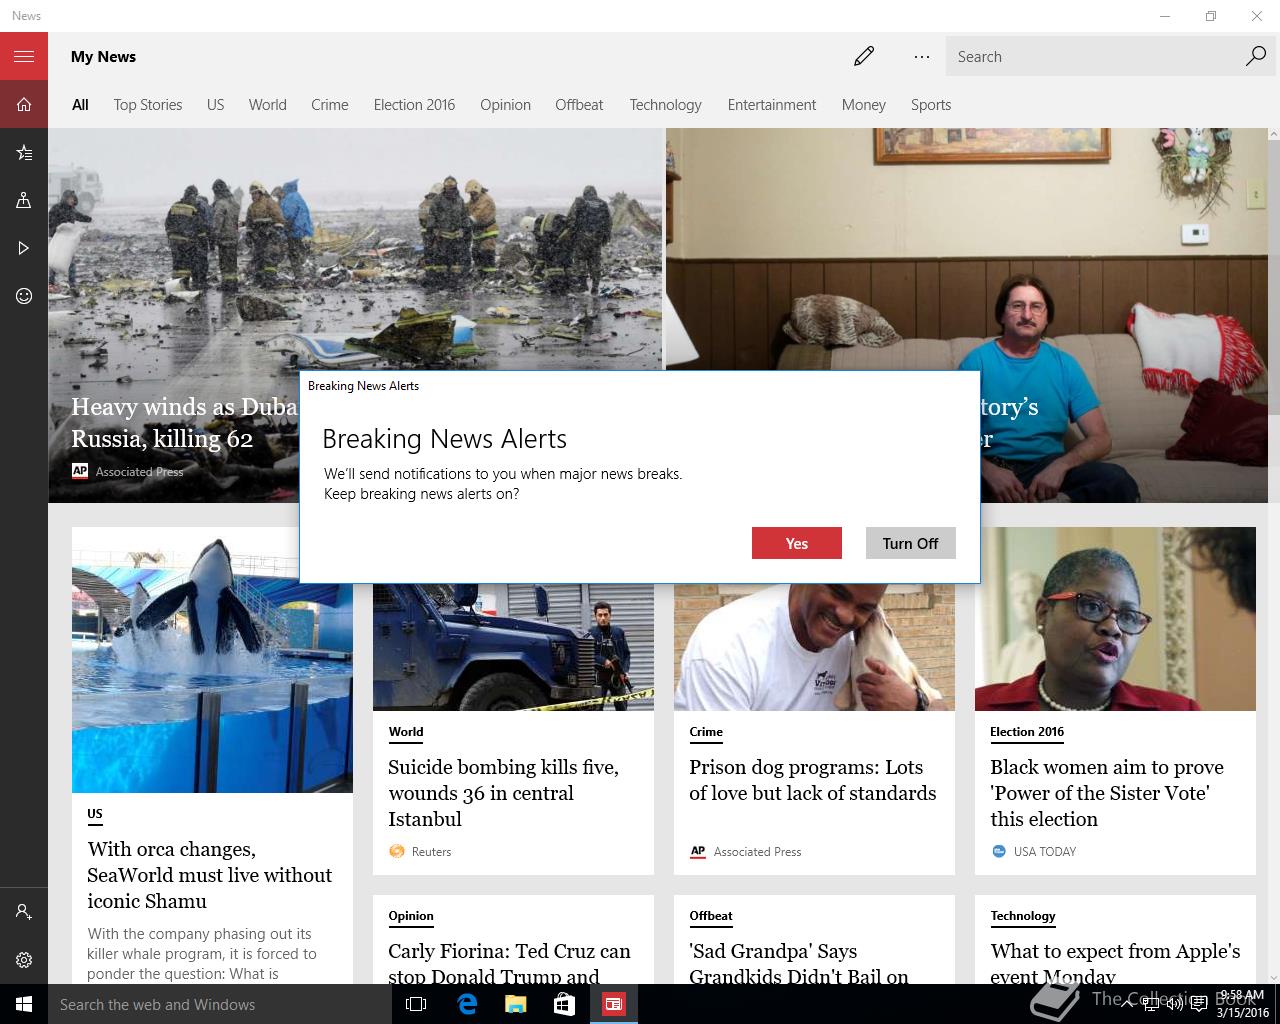Open the Interests star icon in sidebar

coord(24,152)
